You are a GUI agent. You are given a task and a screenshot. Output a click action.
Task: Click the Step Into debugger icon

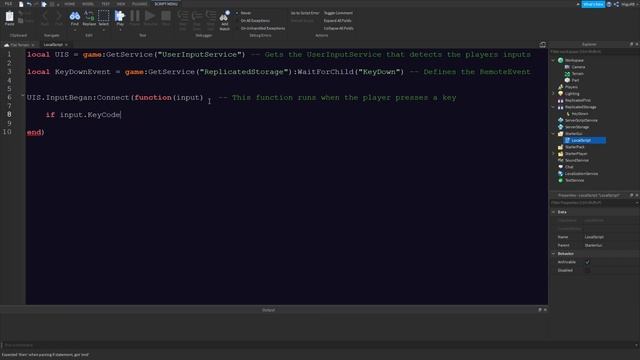coord(183,16)
